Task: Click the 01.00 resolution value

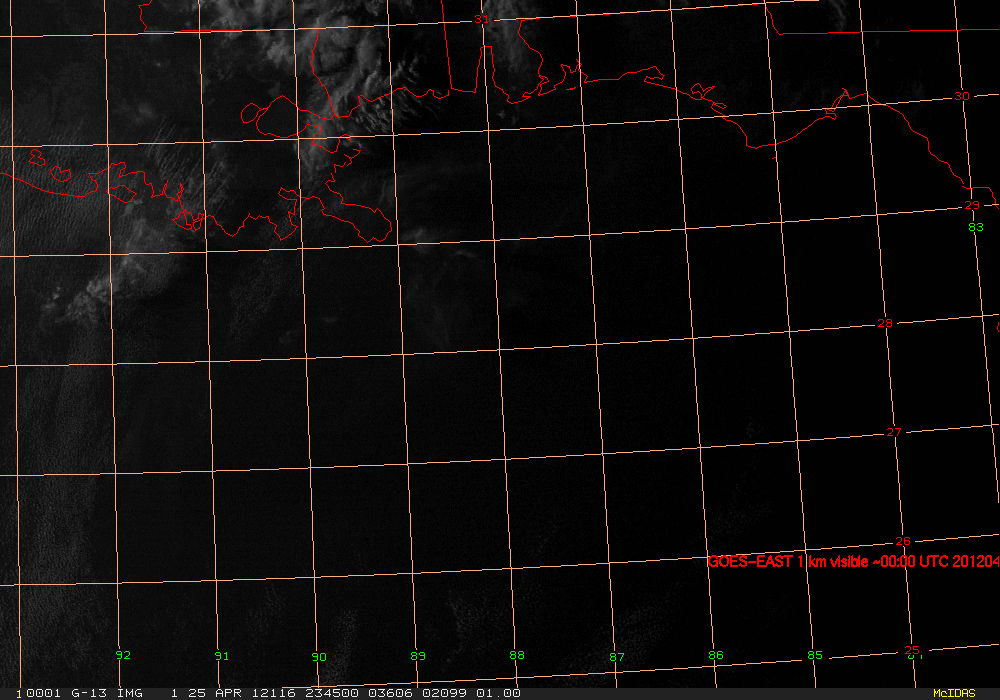Action: [498, 693]
